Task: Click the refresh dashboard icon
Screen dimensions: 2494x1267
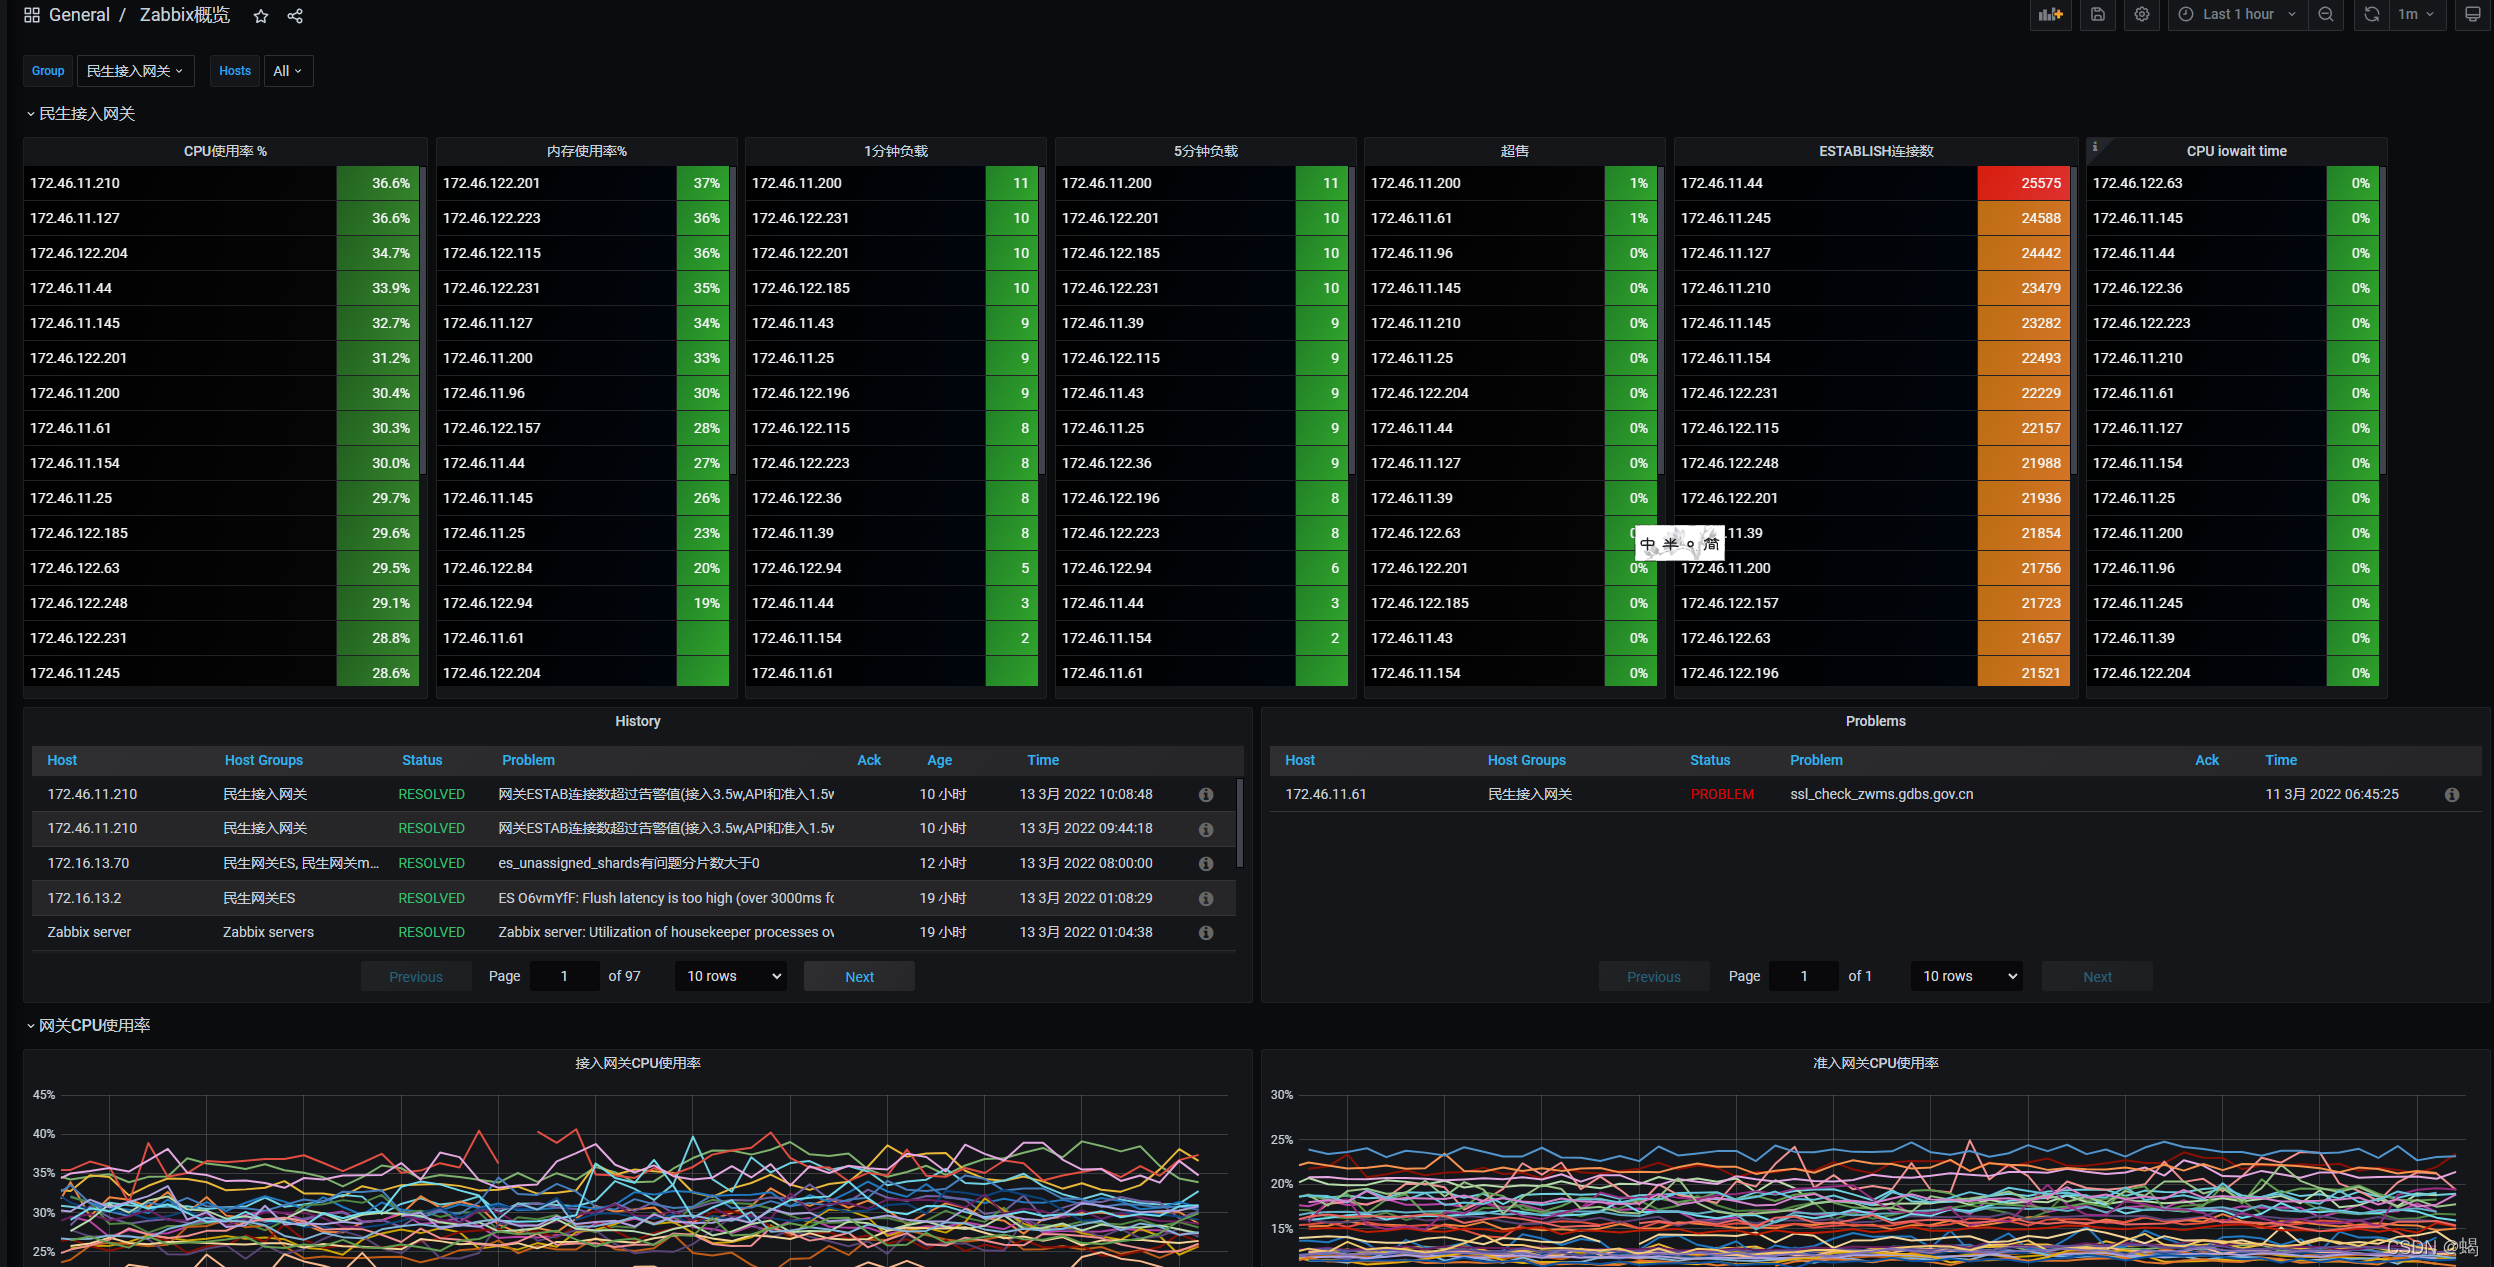Action: [x=2371, y=14]
